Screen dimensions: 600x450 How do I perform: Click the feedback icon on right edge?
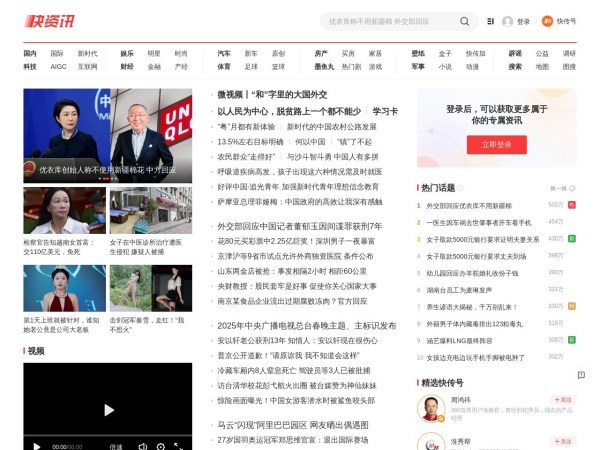click(581, 374)
